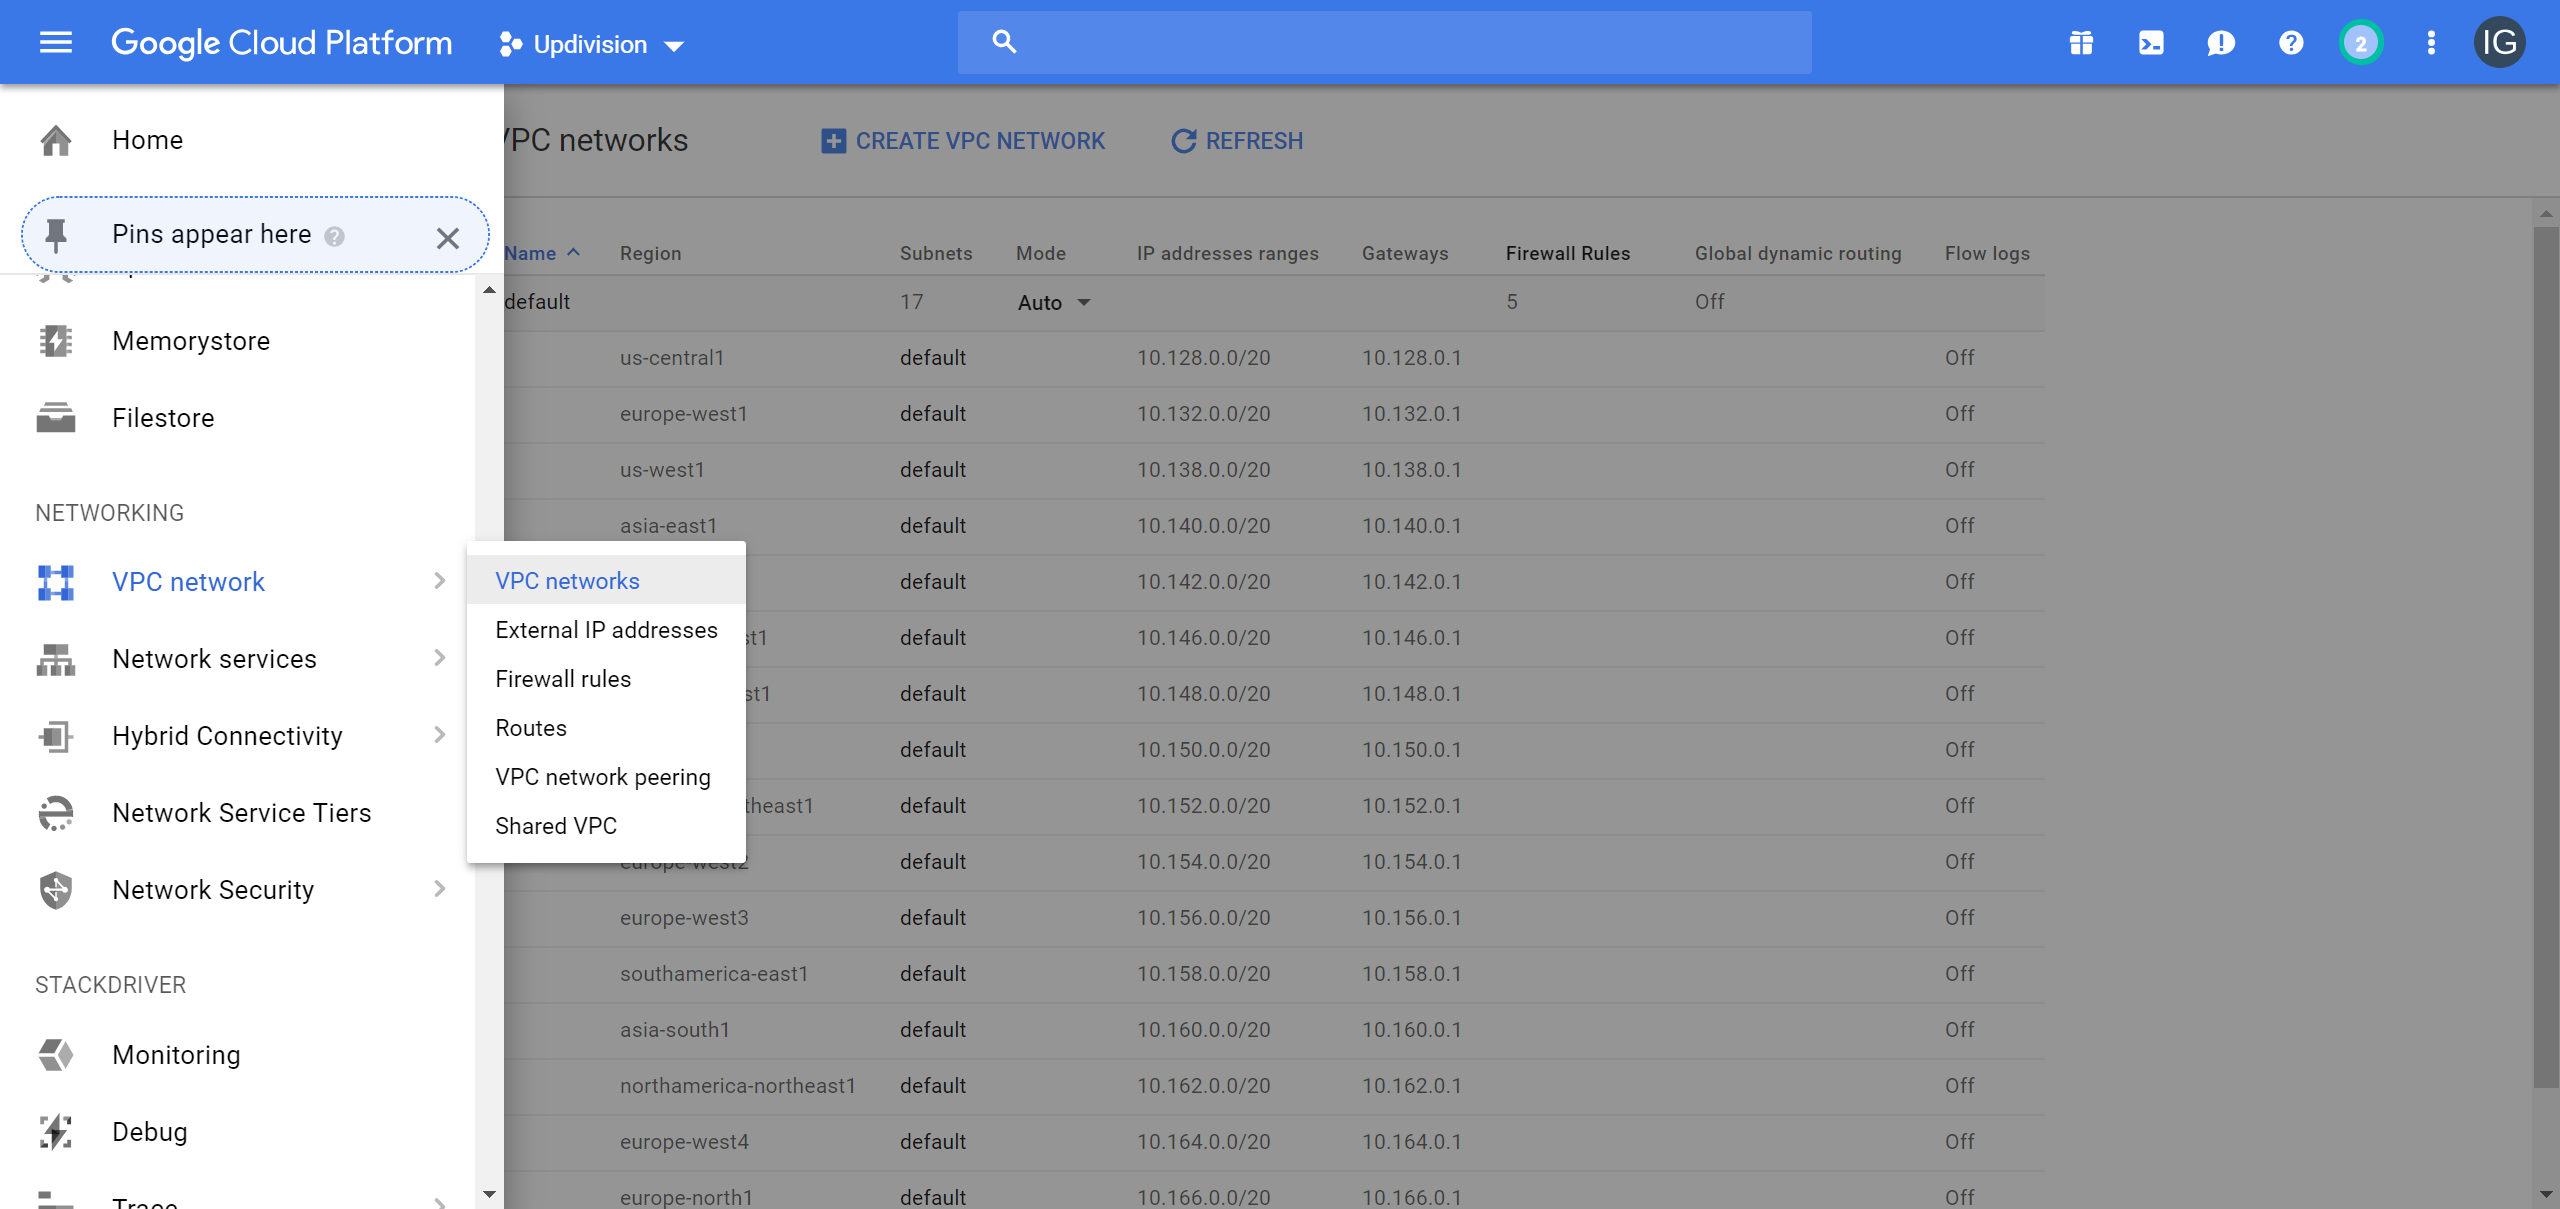Click the 10.160.0.1 gateway value
The image size is (2560, 1209).
tap(1412, 1030)
